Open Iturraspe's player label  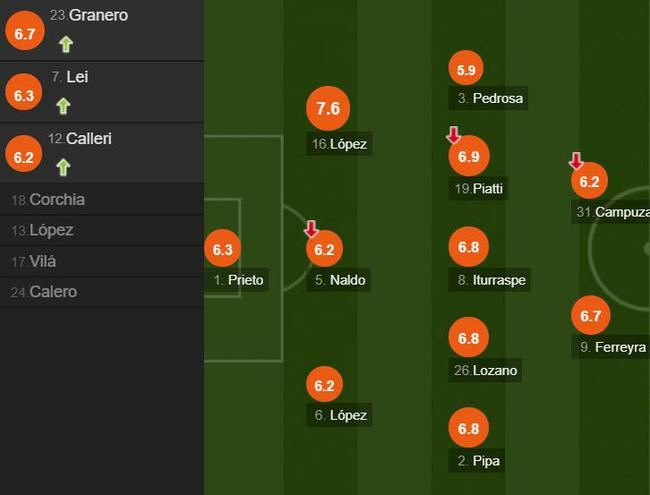coord(491,280)
